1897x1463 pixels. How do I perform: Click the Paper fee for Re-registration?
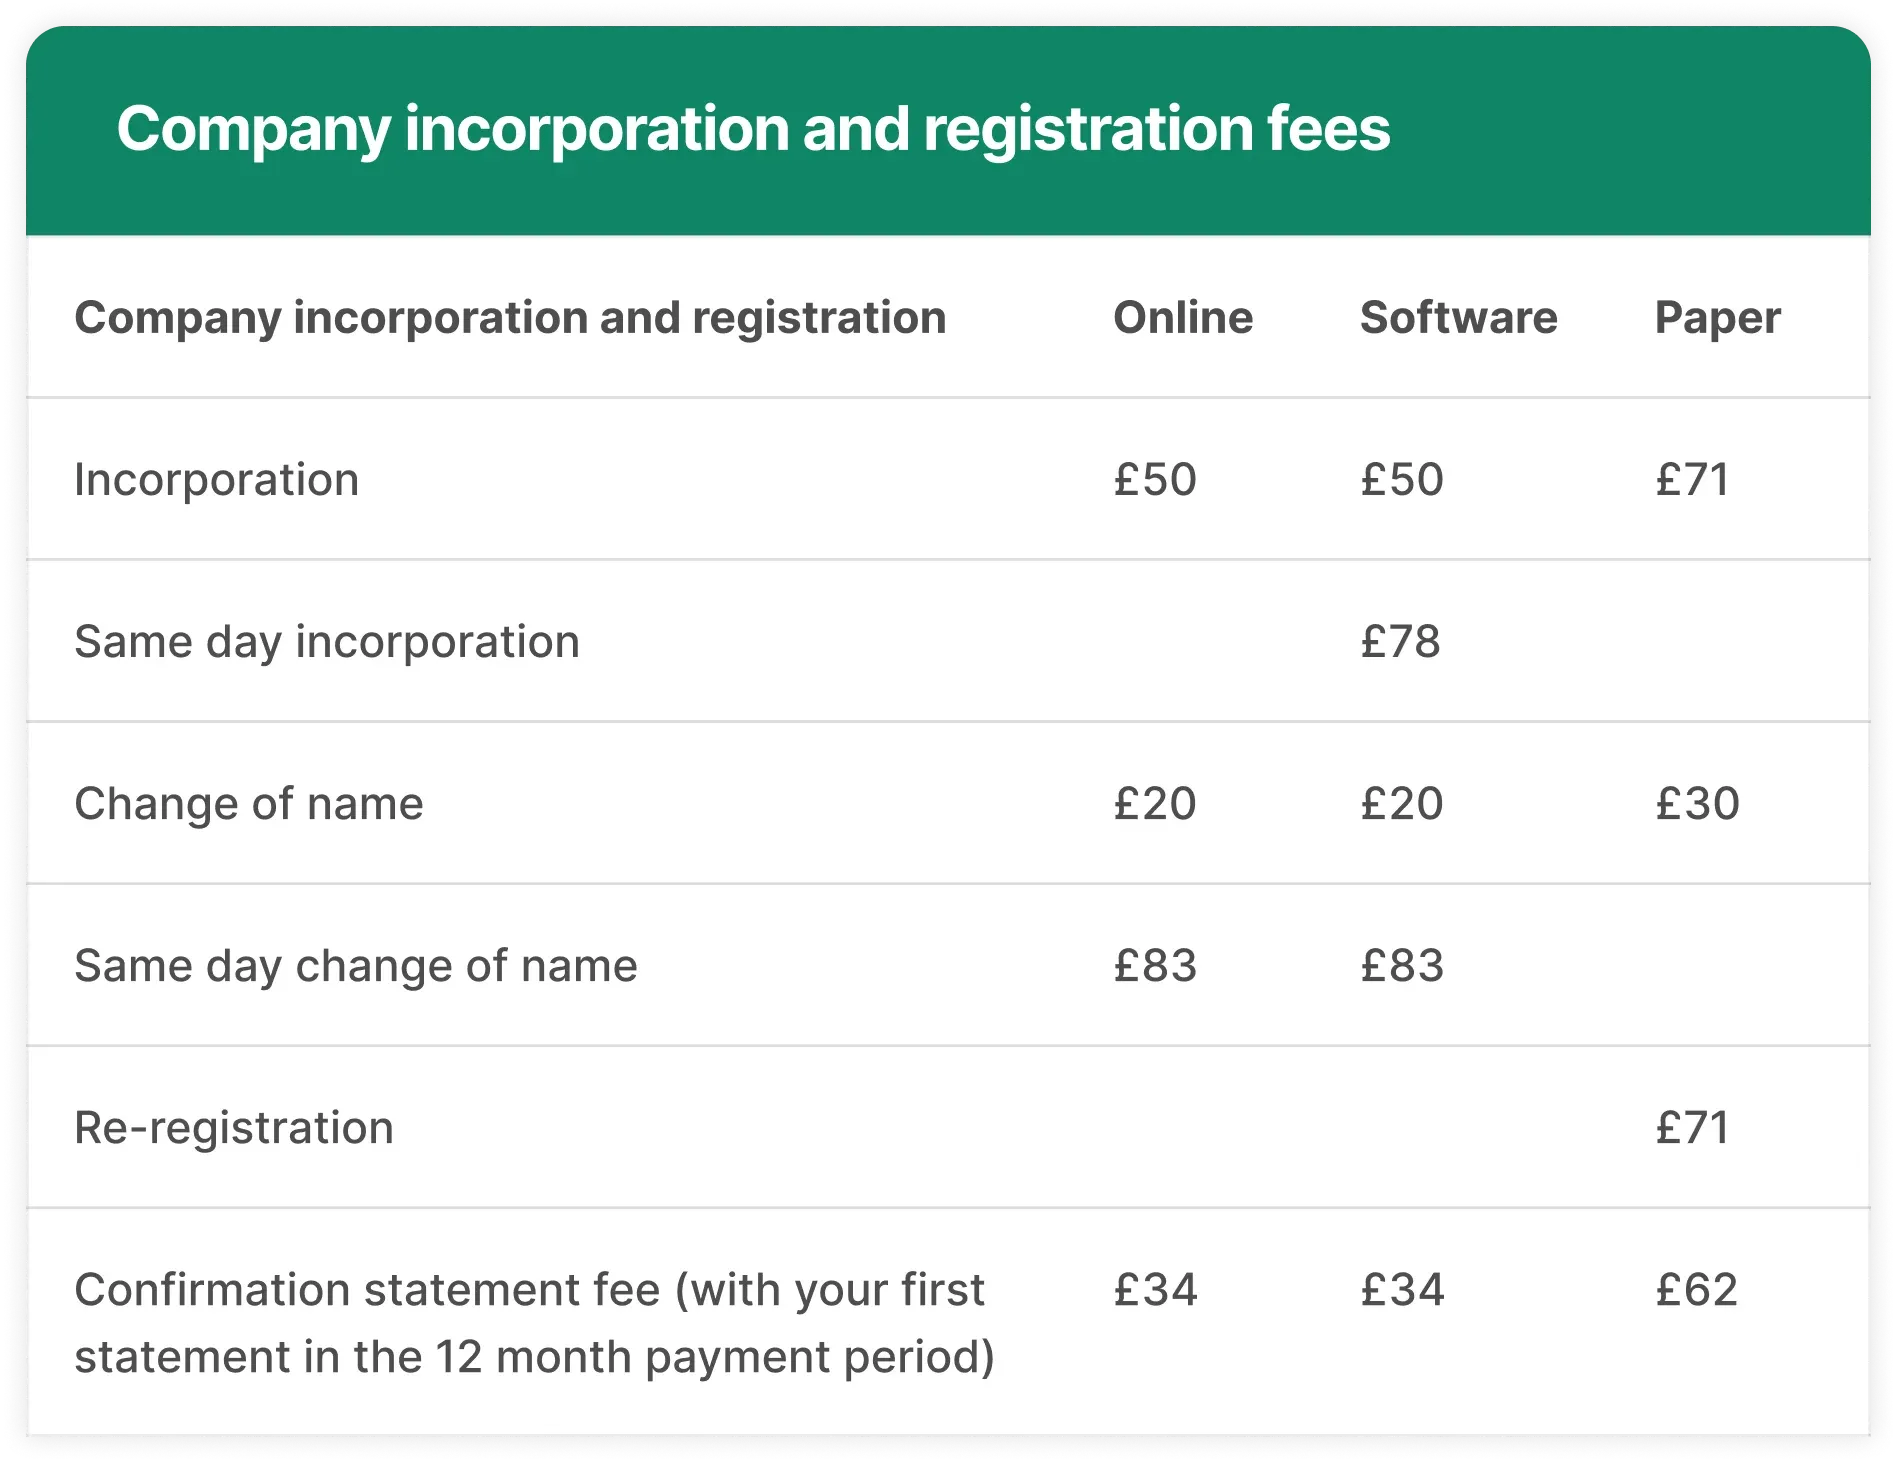click(x=1692, y=1128)
